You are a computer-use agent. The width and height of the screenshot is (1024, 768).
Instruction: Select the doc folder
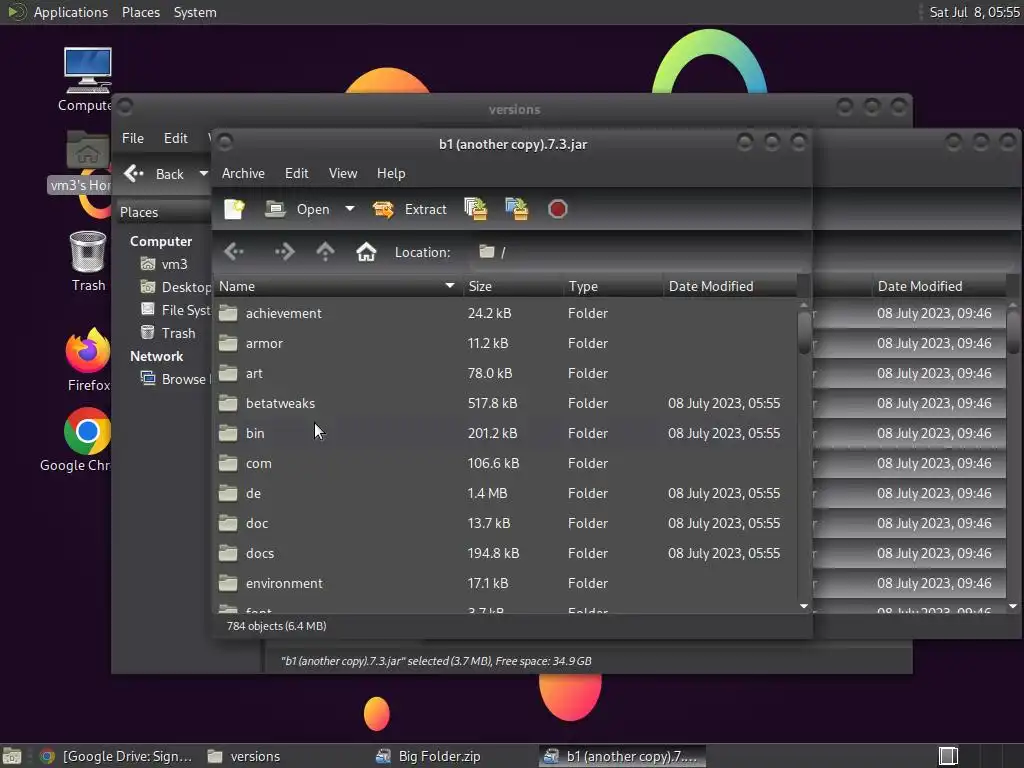pos(505,524)
